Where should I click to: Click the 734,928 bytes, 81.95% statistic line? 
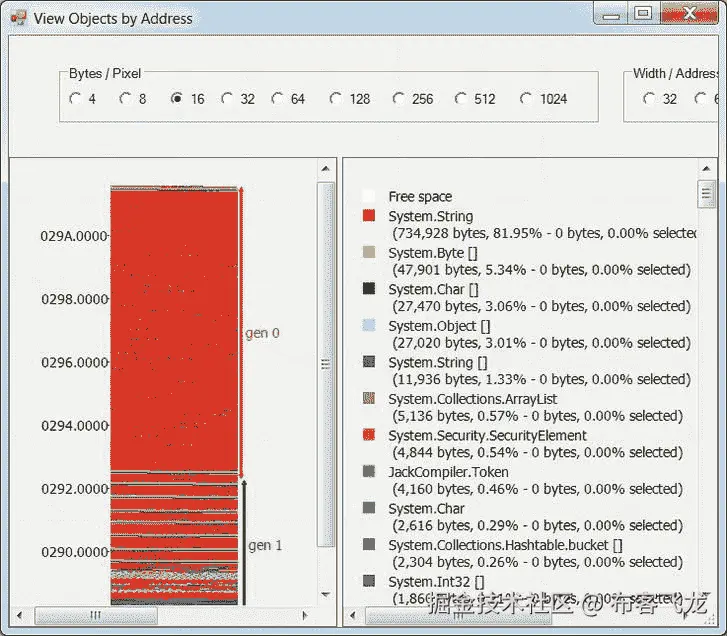pyautogui.click(x=544, y=233)
